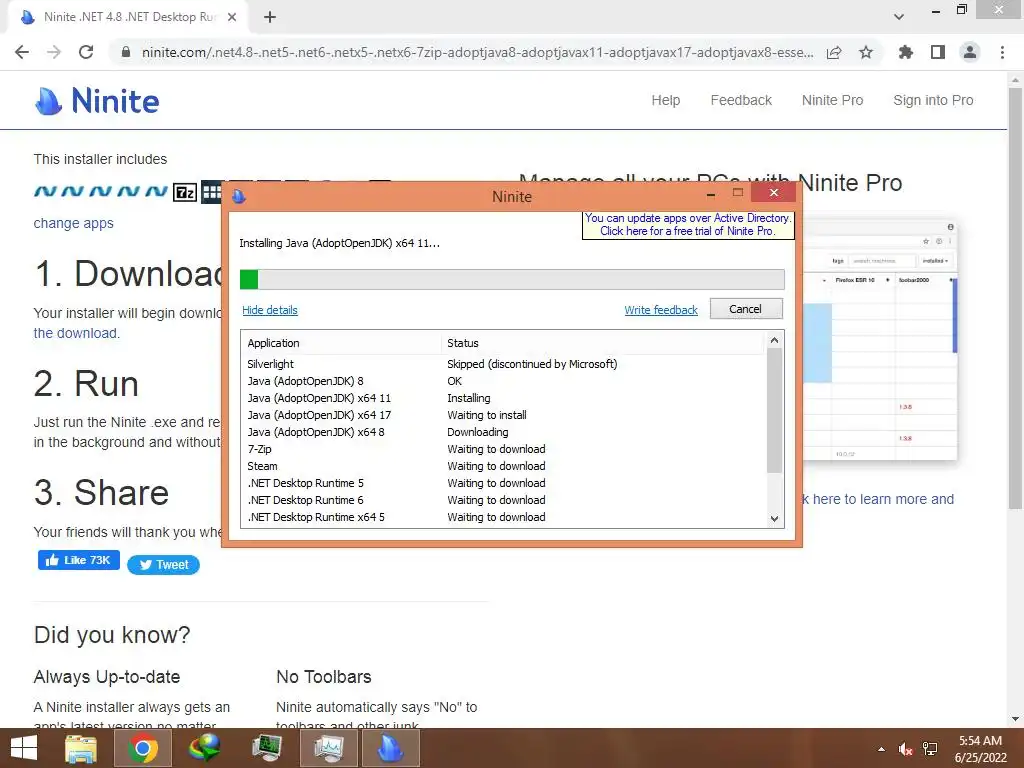Click the Ninite Pro free trial tooltip

pyautogui.click(x=688, y=225)
